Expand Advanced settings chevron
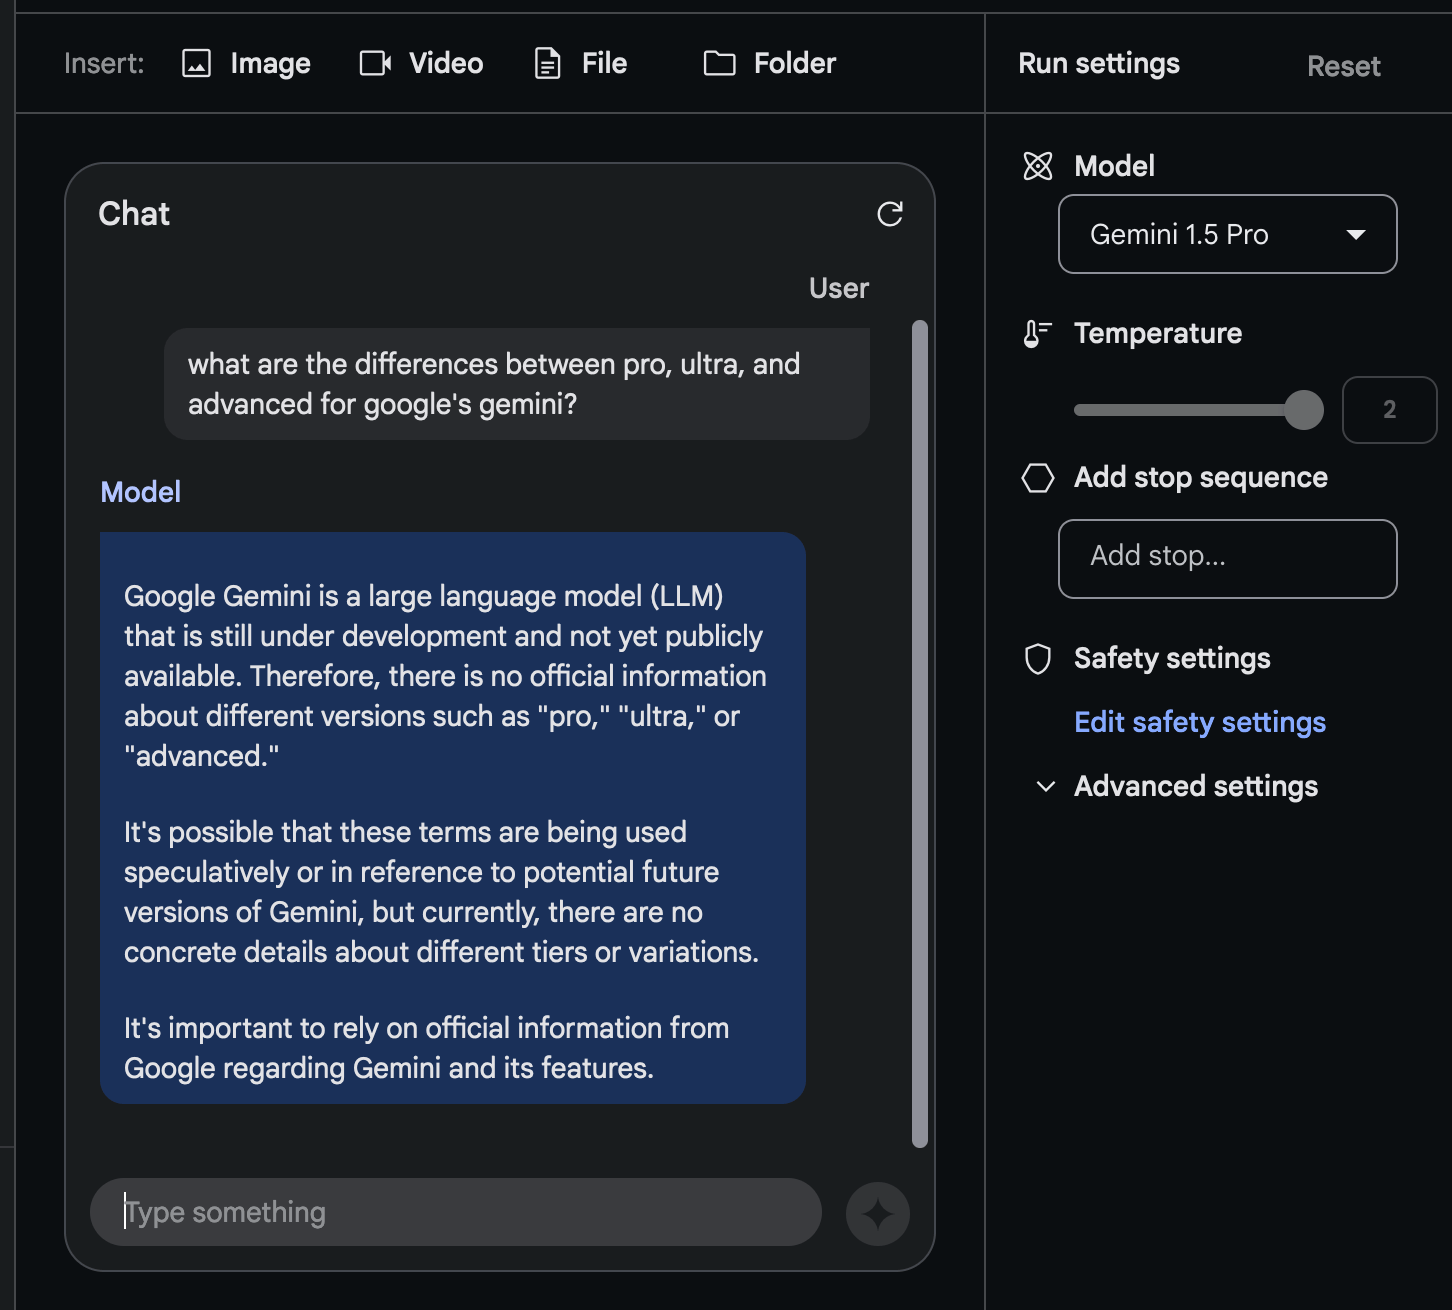The height and width of the screenshot is (1310, 1452). (x=1046, y=787)
